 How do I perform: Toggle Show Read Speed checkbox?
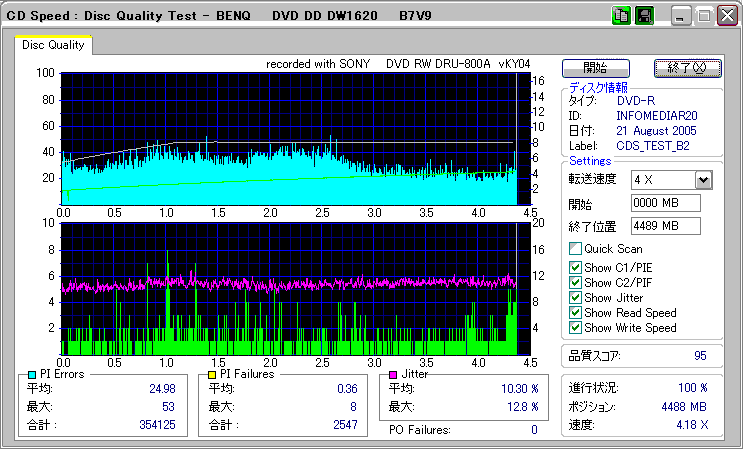click(575, 312)
